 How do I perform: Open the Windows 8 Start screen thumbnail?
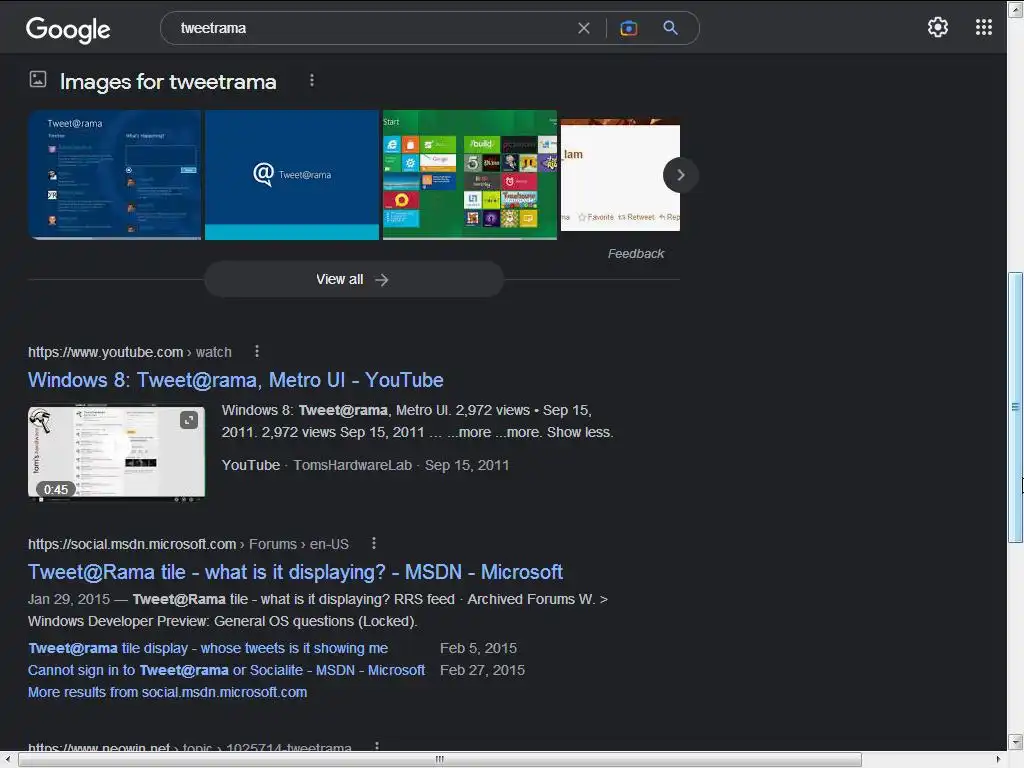coord(470,175)
